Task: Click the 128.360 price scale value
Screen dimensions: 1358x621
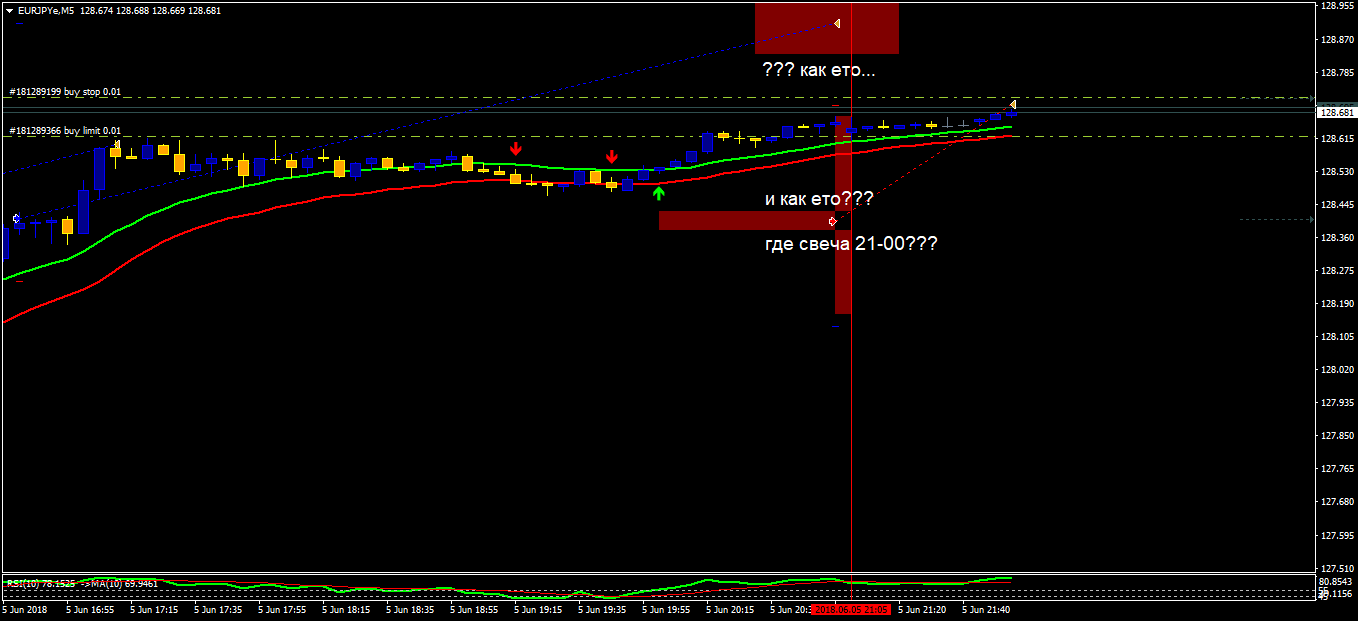Action: pos(1337,237)
